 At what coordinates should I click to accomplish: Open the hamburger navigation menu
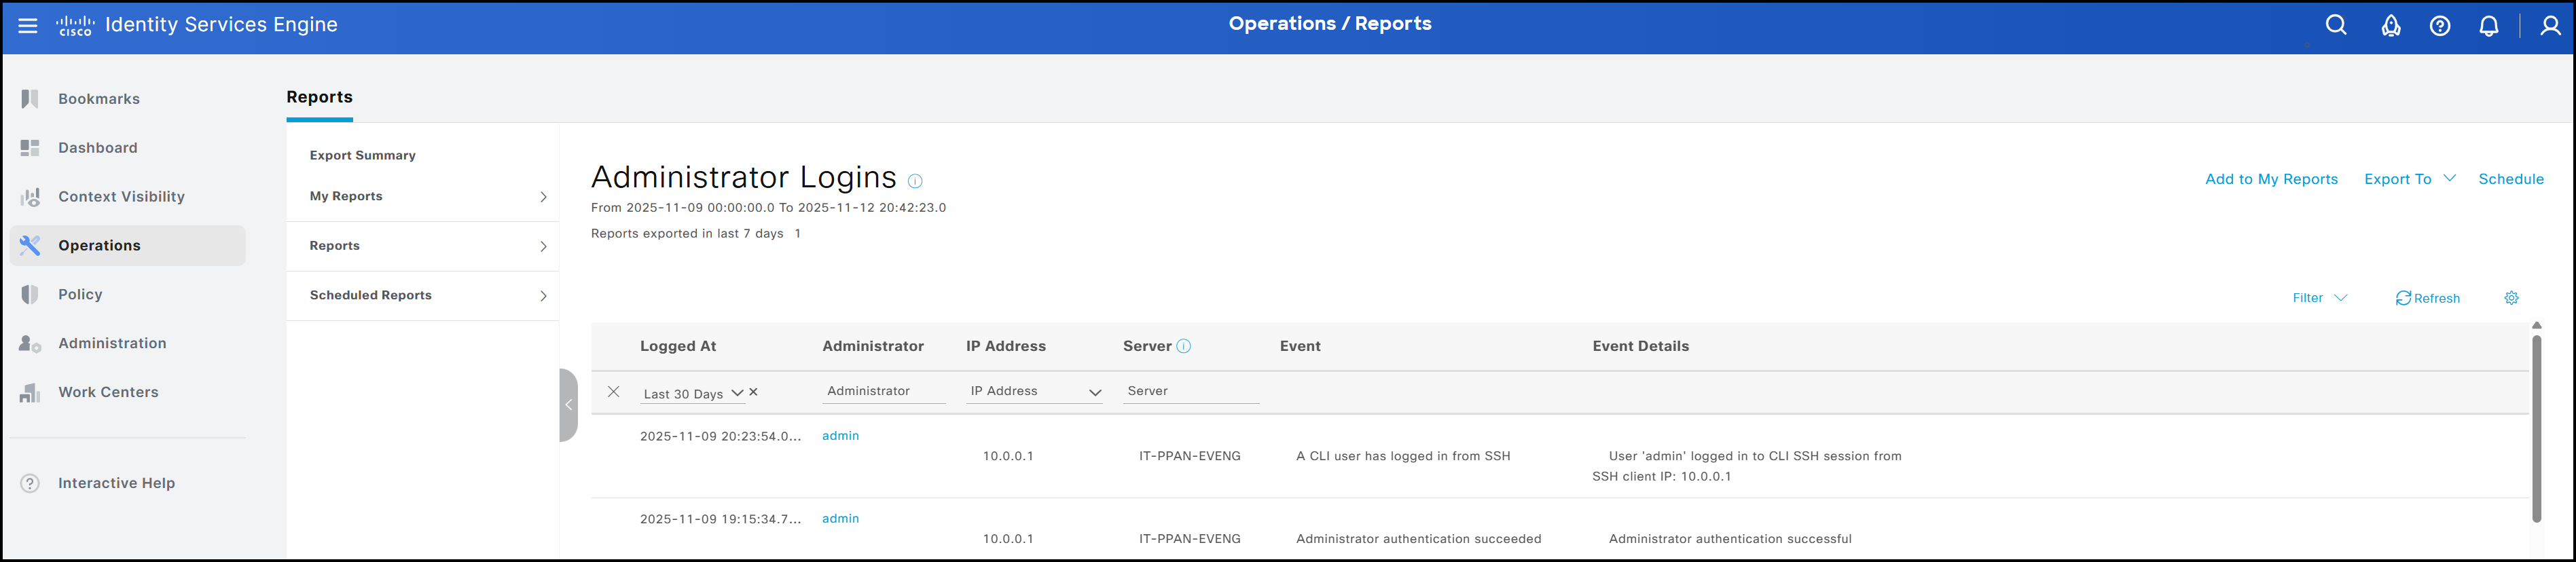pos(28,26)
